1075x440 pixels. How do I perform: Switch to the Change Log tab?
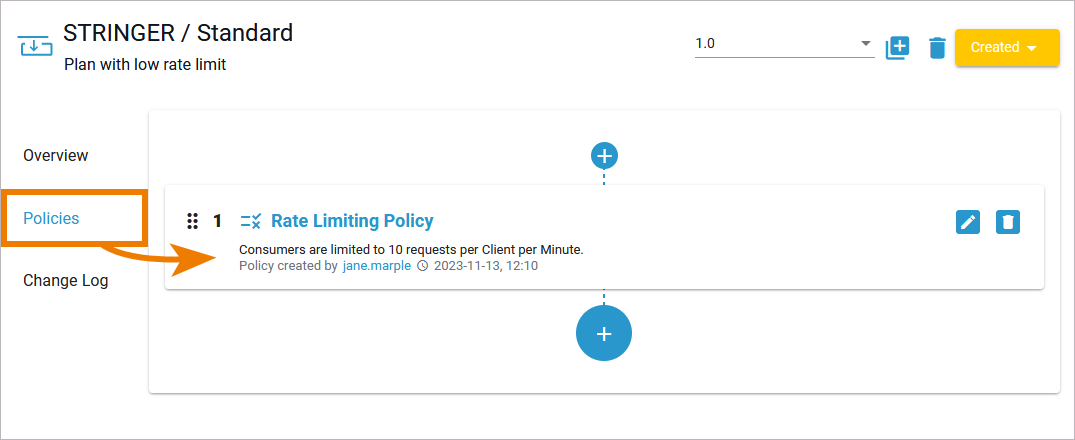pos(66,281)
